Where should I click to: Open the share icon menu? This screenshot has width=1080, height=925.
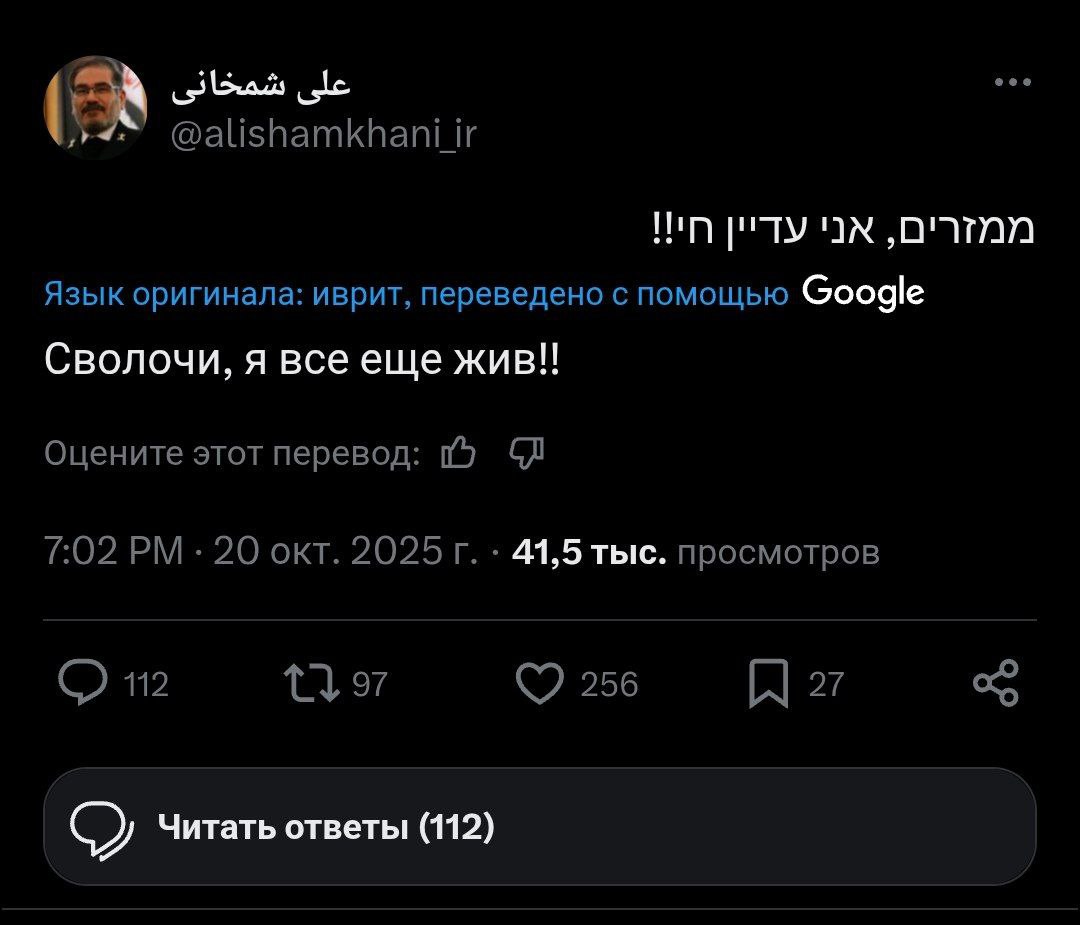[996, 684]
